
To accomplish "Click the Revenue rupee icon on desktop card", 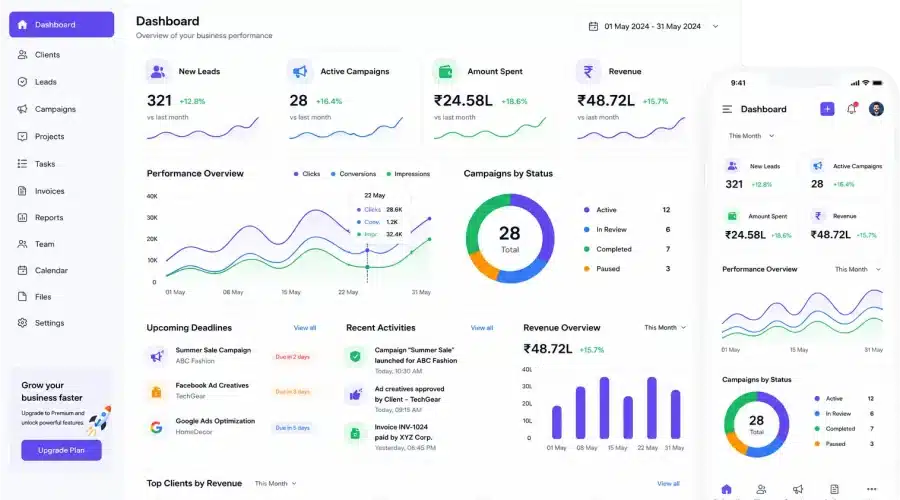I will (588, 71).
